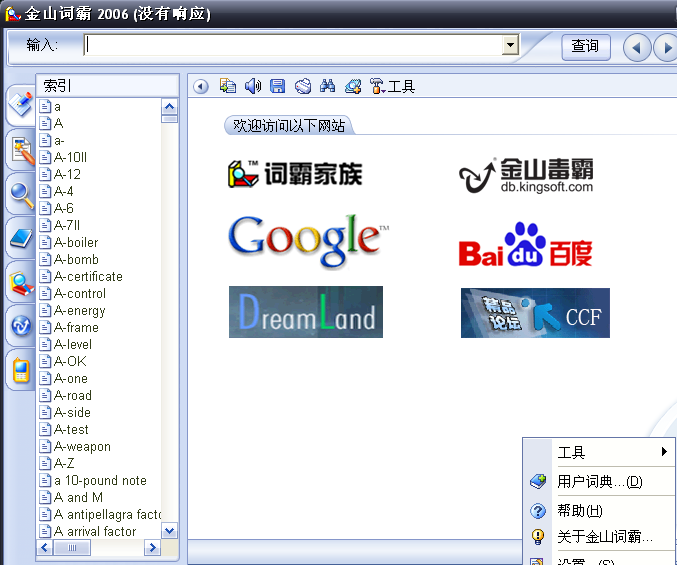Select 'A-12' in the index list

(67, 174)
